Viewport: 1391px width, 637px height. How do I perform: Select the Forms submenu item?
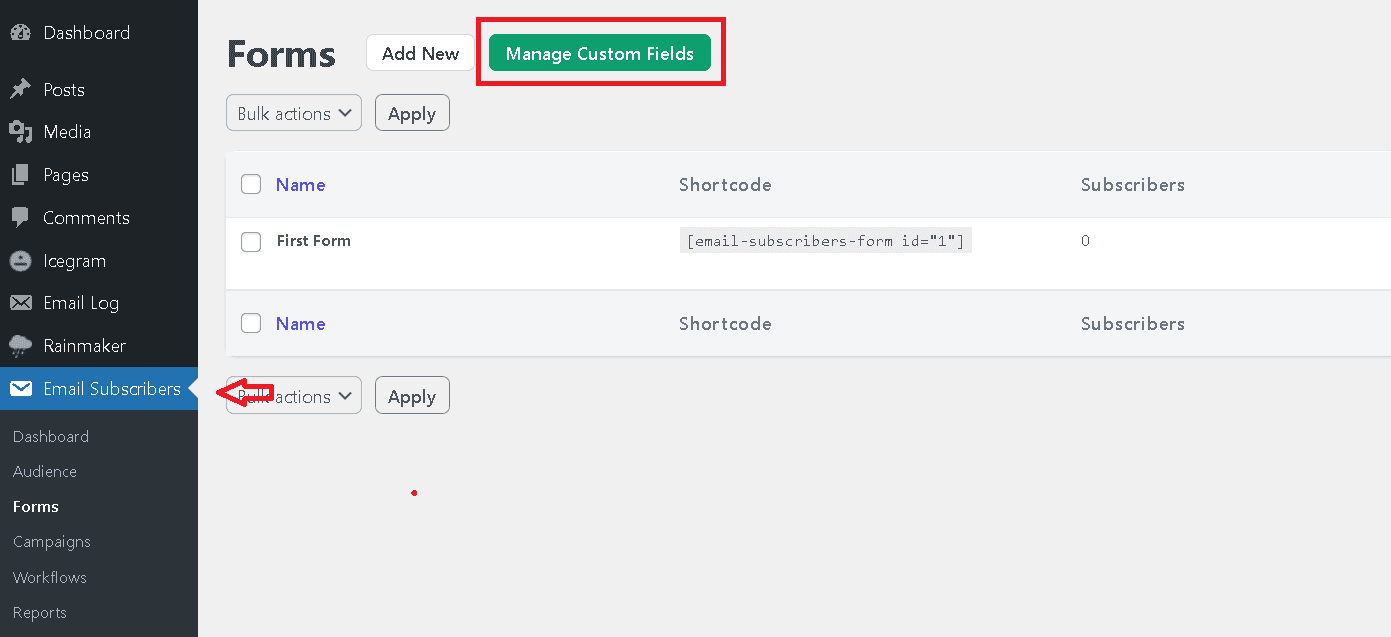36,507
